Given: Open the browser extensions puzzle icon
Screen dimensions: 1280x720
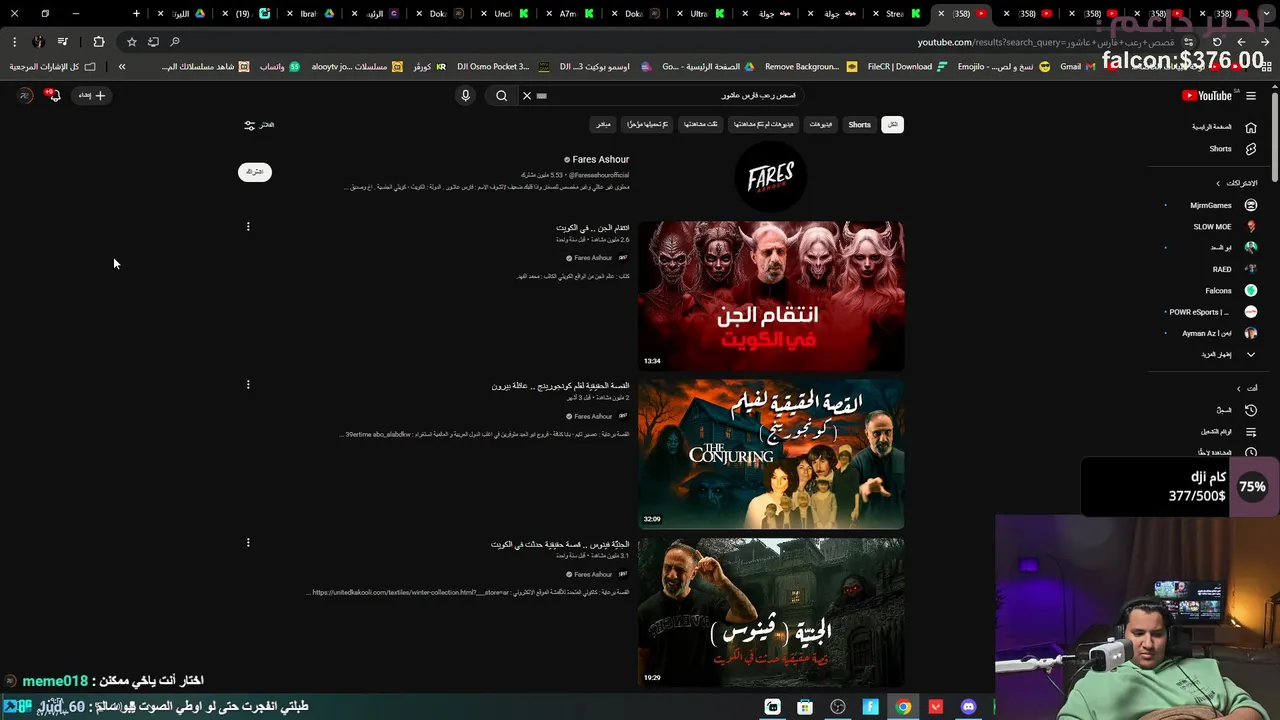Looking at the screenshot, I should (98, 42).
